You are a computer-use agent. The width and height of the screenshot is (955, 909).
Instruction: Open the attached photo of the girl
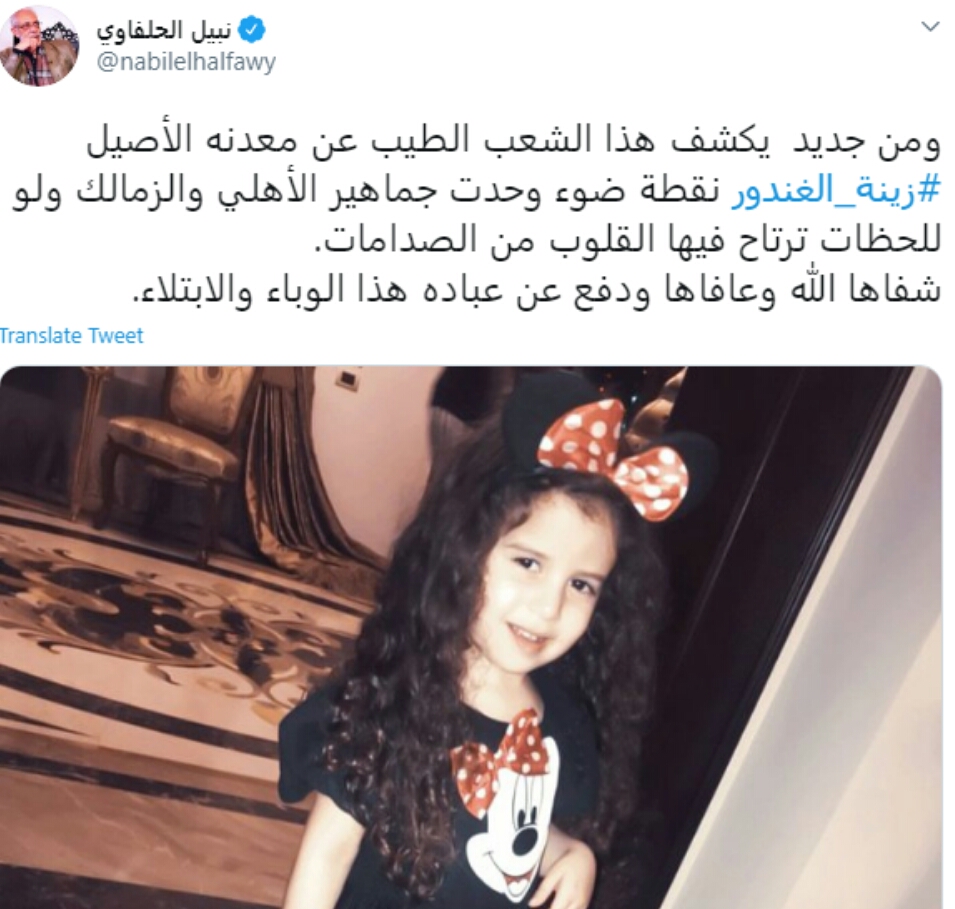coord(471,637)
